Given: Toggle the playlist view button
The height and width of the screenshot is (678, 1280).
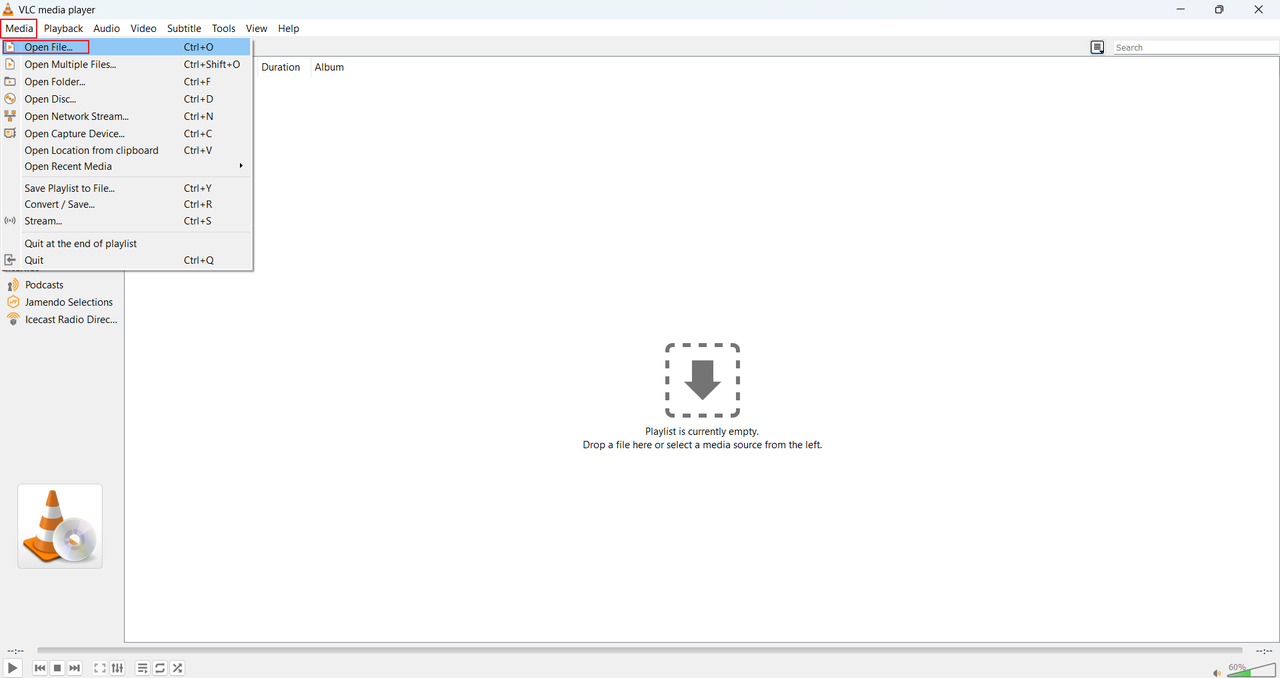Looking at the screenshot, I should tap(142, 668).
